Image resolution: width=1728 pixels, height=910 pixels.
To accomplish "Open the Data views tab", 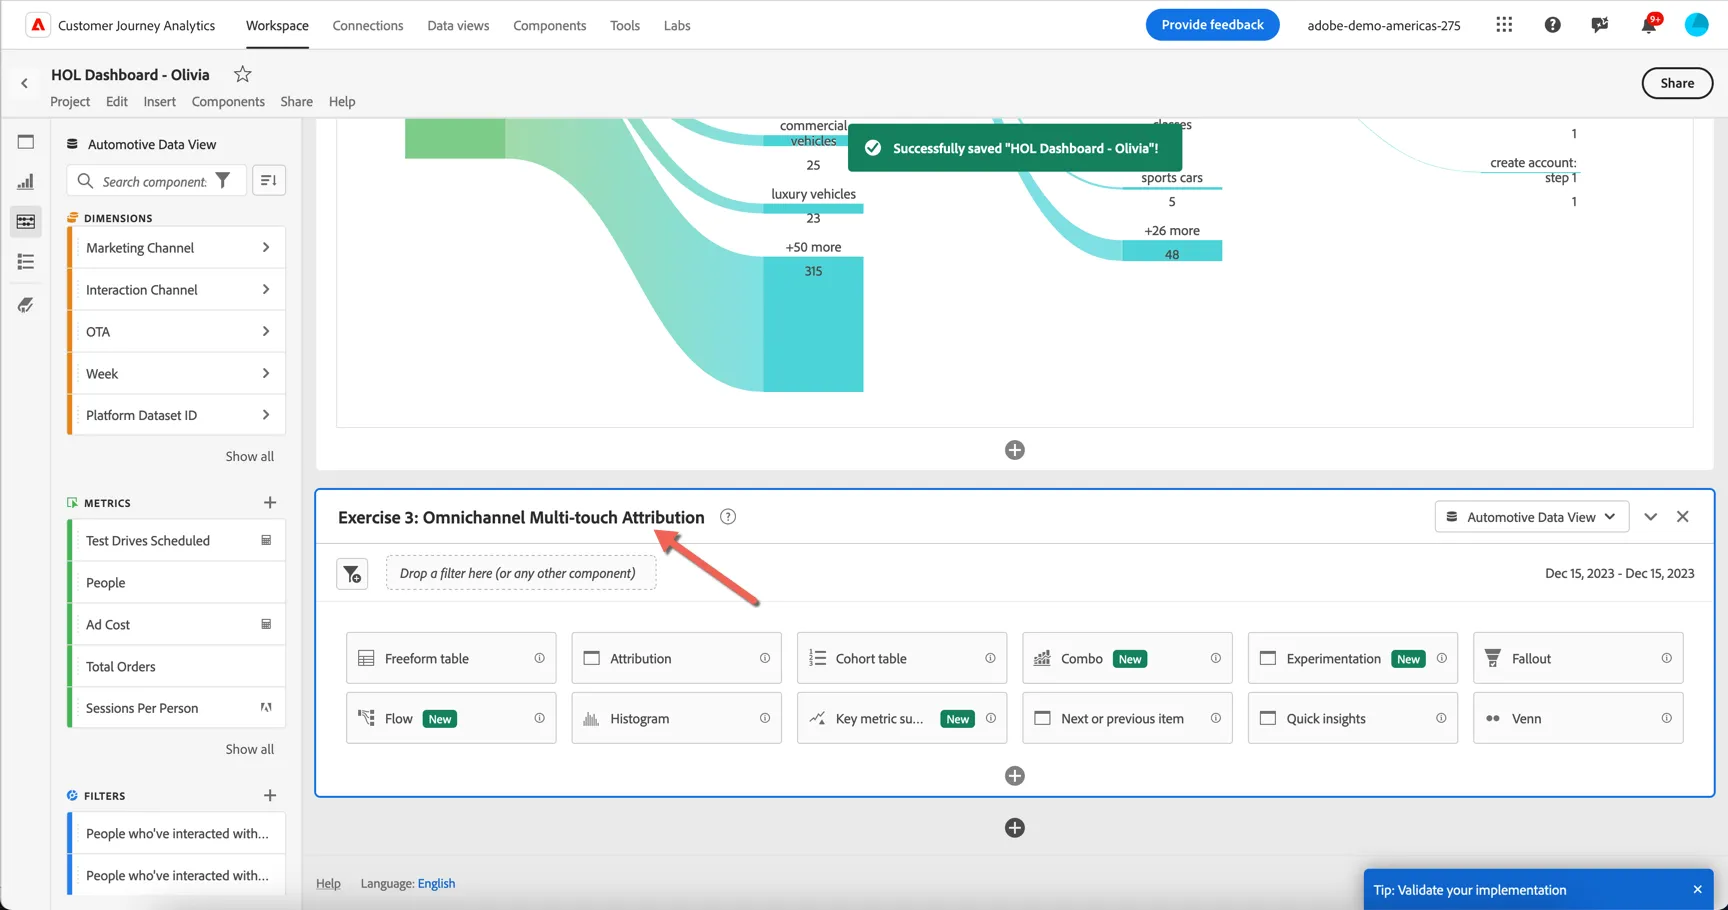I will point(458,25).
